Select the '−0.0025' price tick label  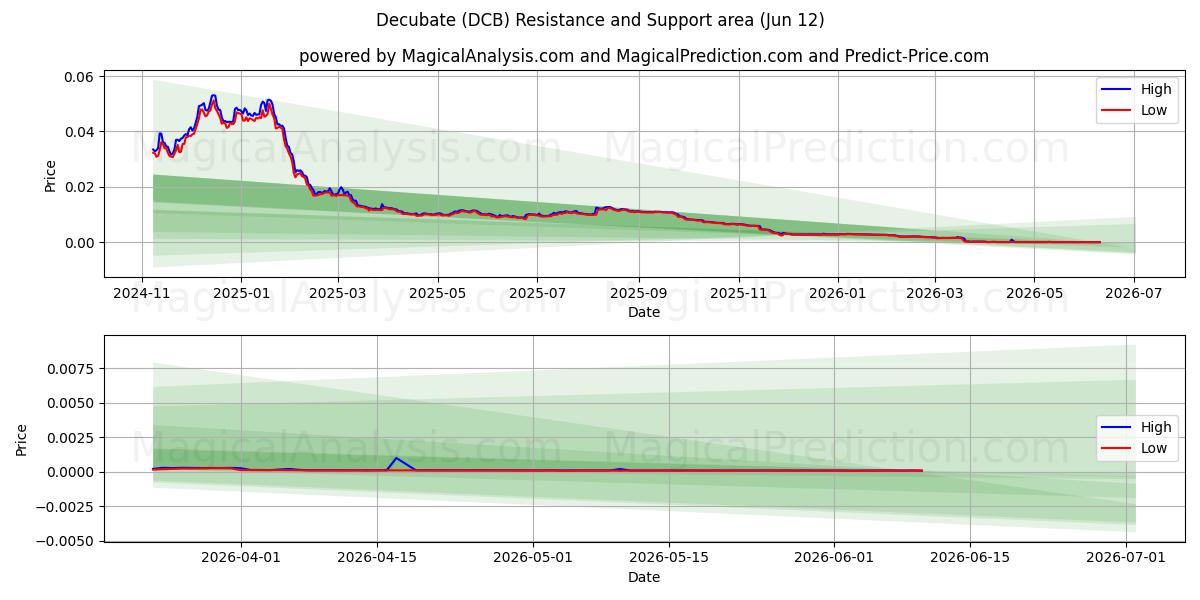(66, 507)
